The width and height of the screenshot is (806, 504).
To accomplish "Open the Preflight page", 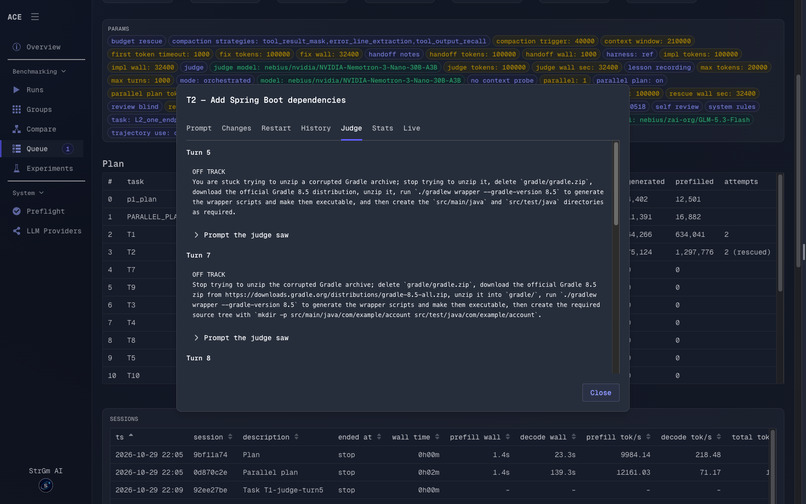I will pyautogui.click(x=45, y=211).
